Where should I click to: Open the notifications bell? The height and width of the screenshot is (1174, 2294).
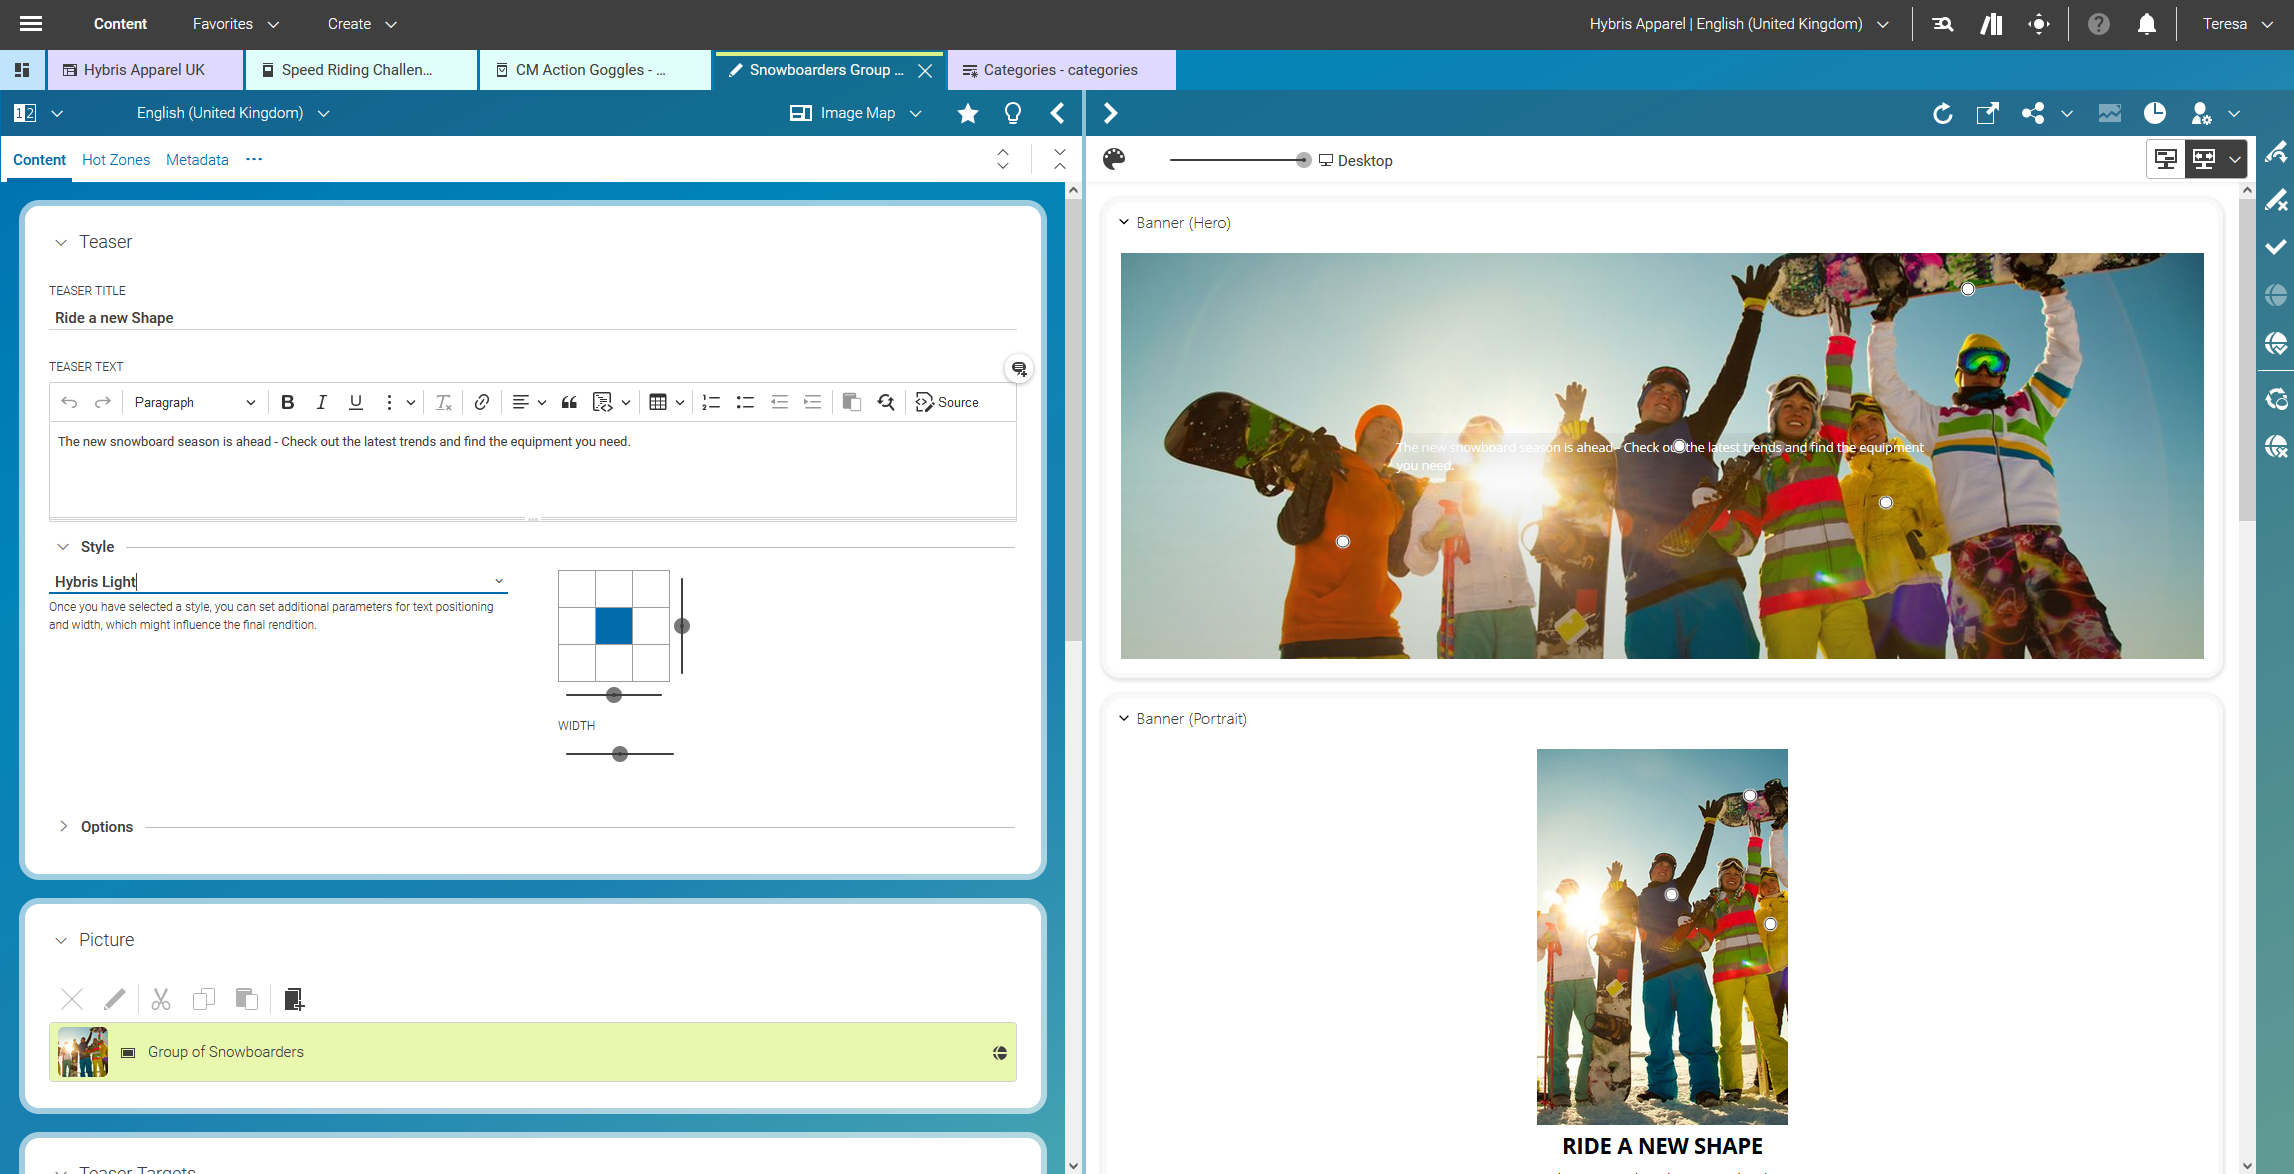[2146, 24]
